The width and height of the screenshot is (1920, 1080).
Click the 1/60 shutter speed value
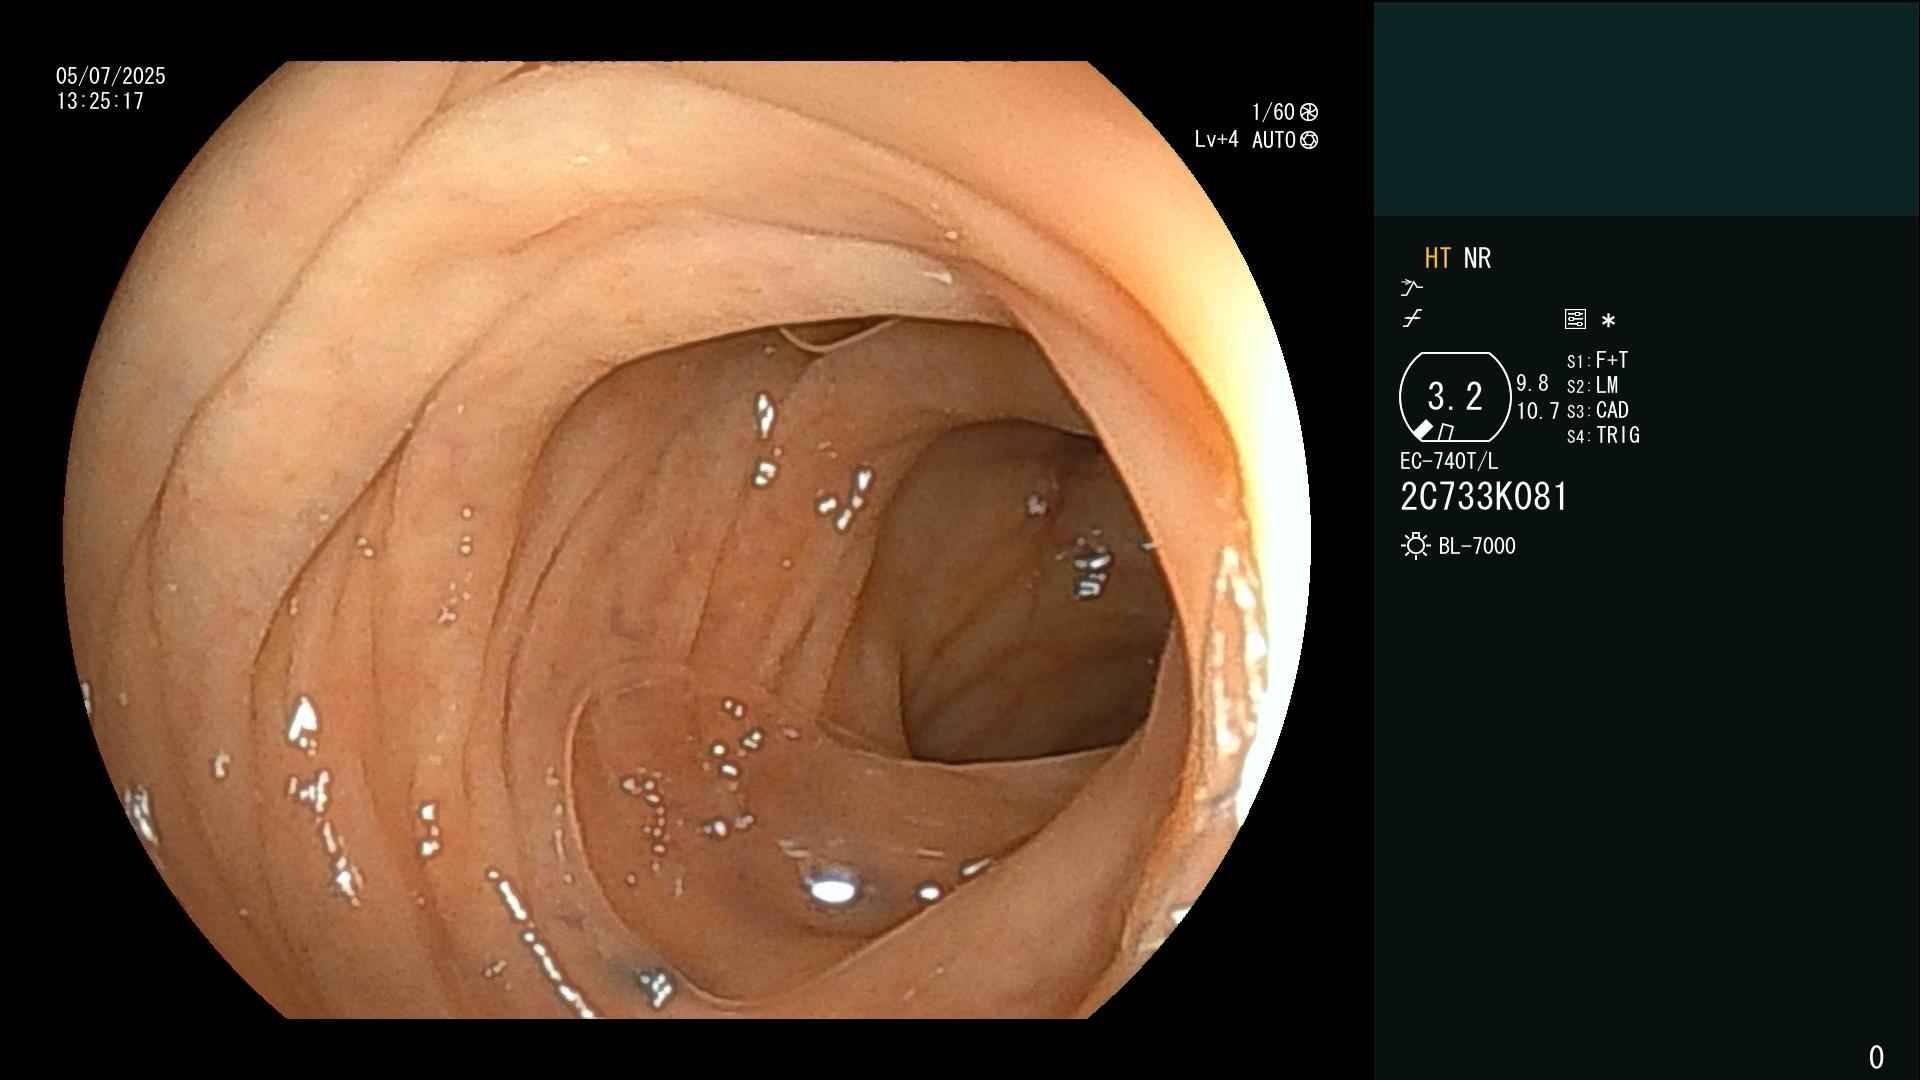pos(1273,112)
